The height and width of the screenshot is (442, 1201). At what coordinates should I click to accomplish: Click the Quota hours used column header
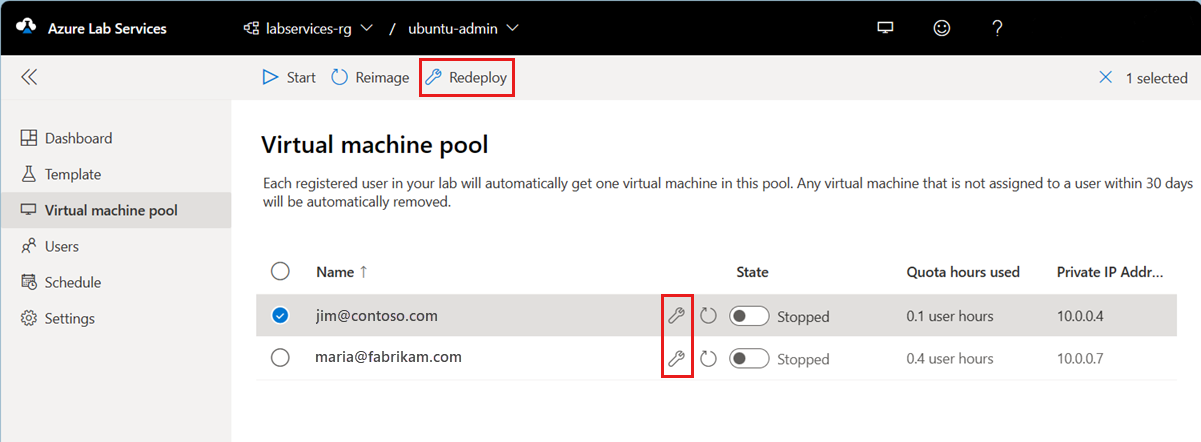point(963,272)
